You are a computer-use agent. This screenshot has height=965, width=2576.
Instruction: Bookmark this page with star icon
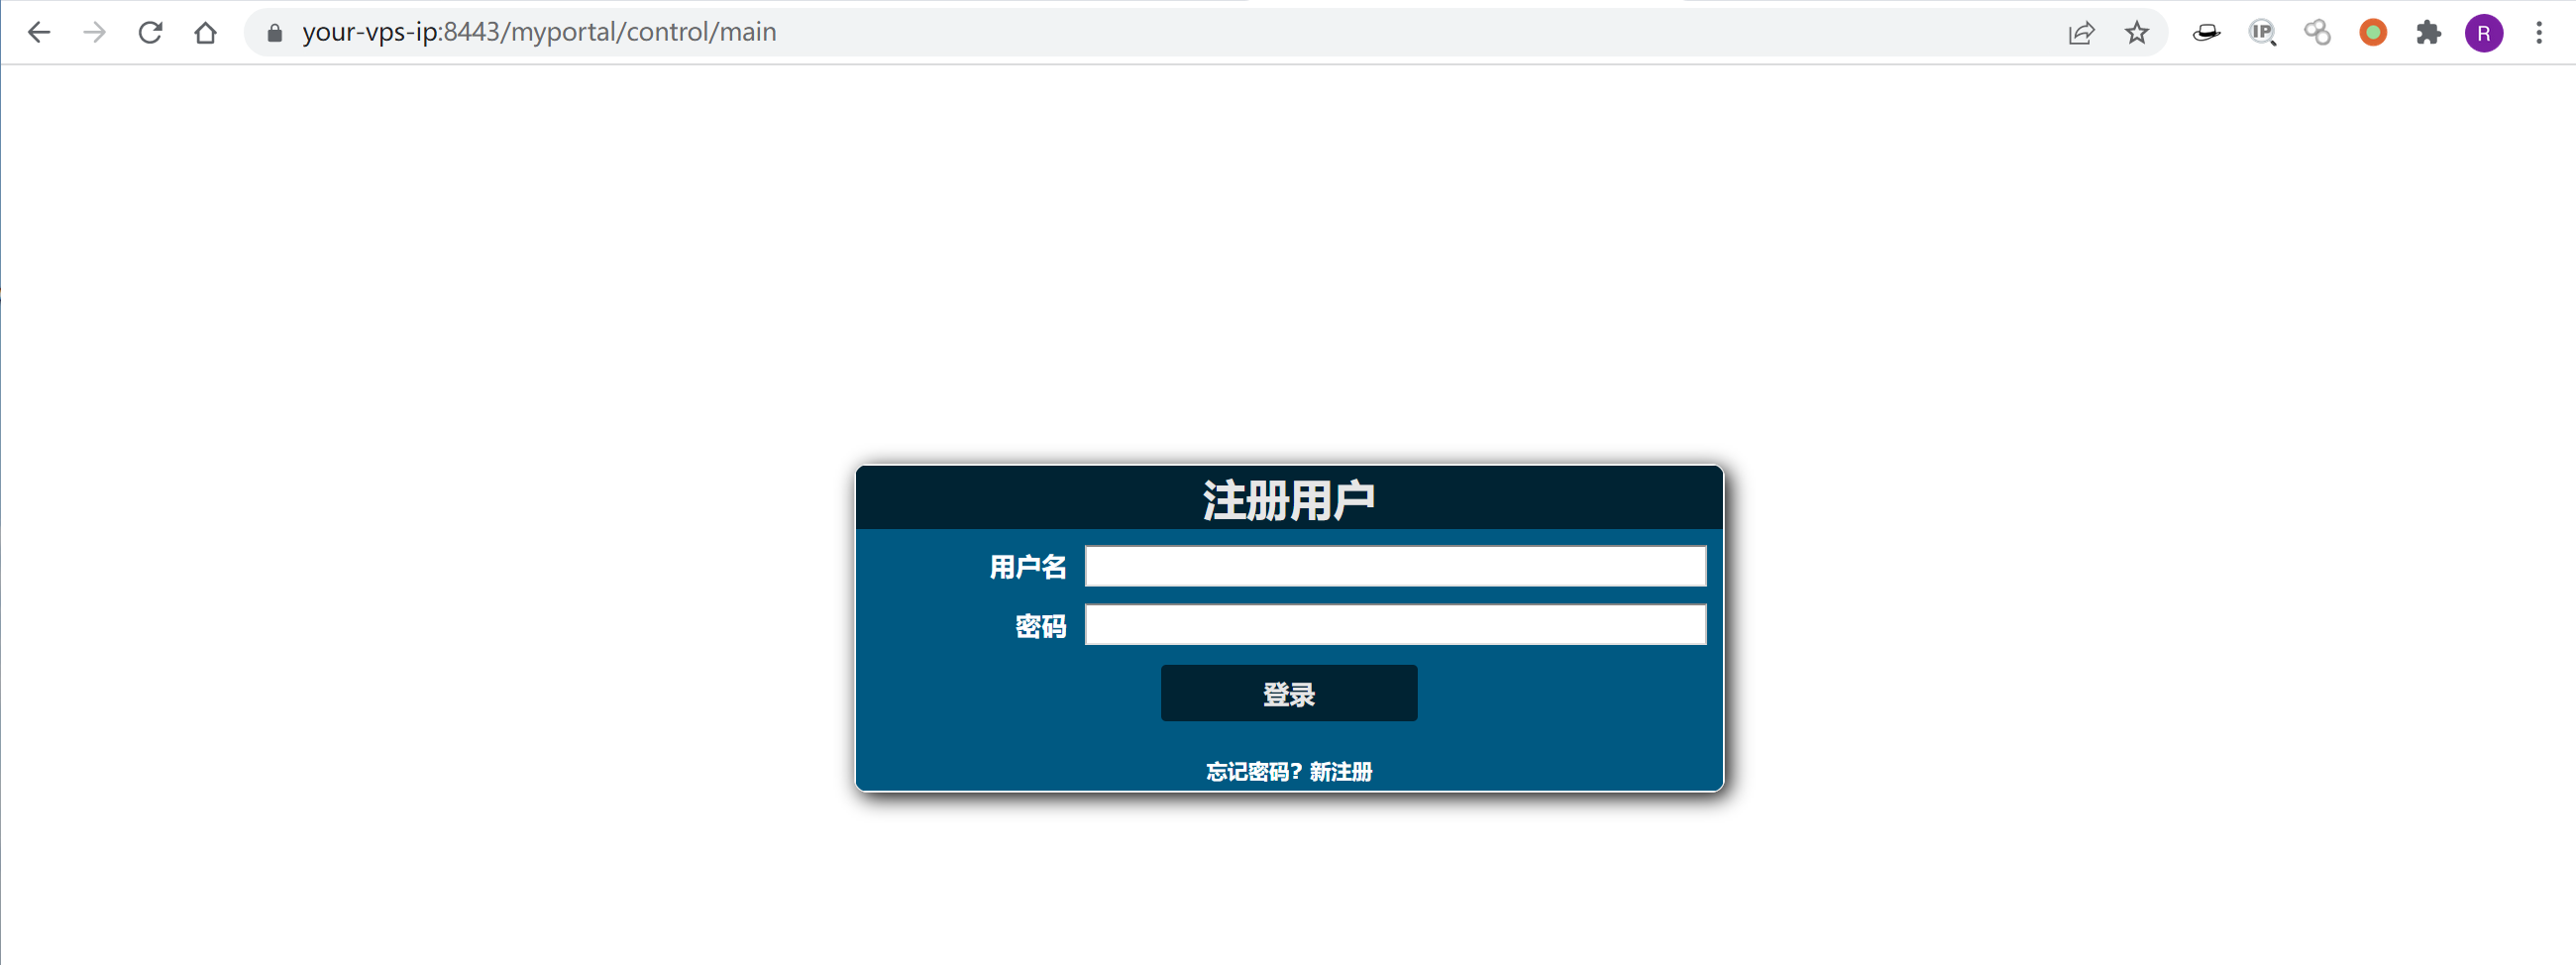tap(2137, 33)
